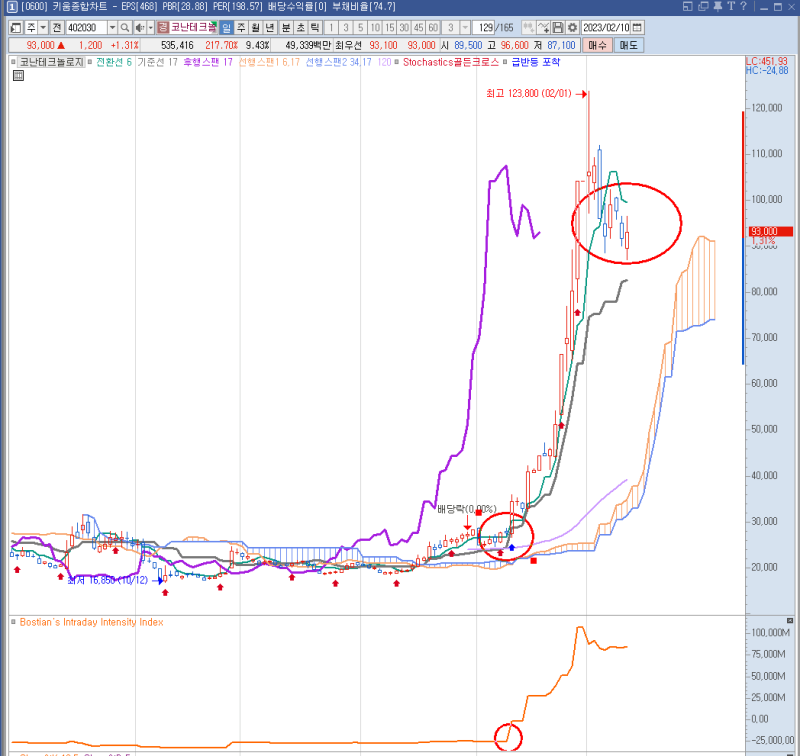
Task: Click the 선행스팬1 6,17 indicator label
Action: [x=269, y=62]
